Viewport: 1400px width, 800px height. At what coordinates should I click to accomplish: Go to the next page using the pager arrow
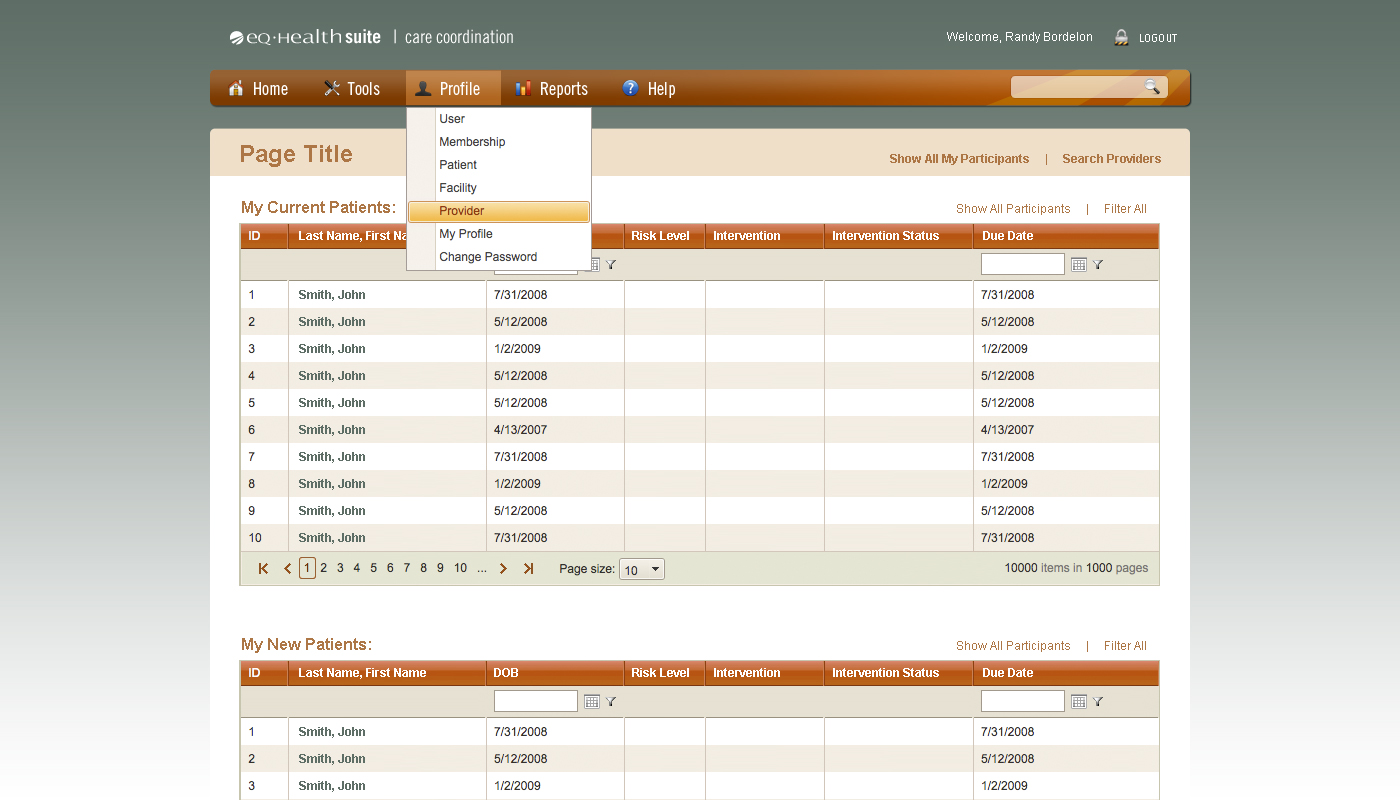point(503,568)
